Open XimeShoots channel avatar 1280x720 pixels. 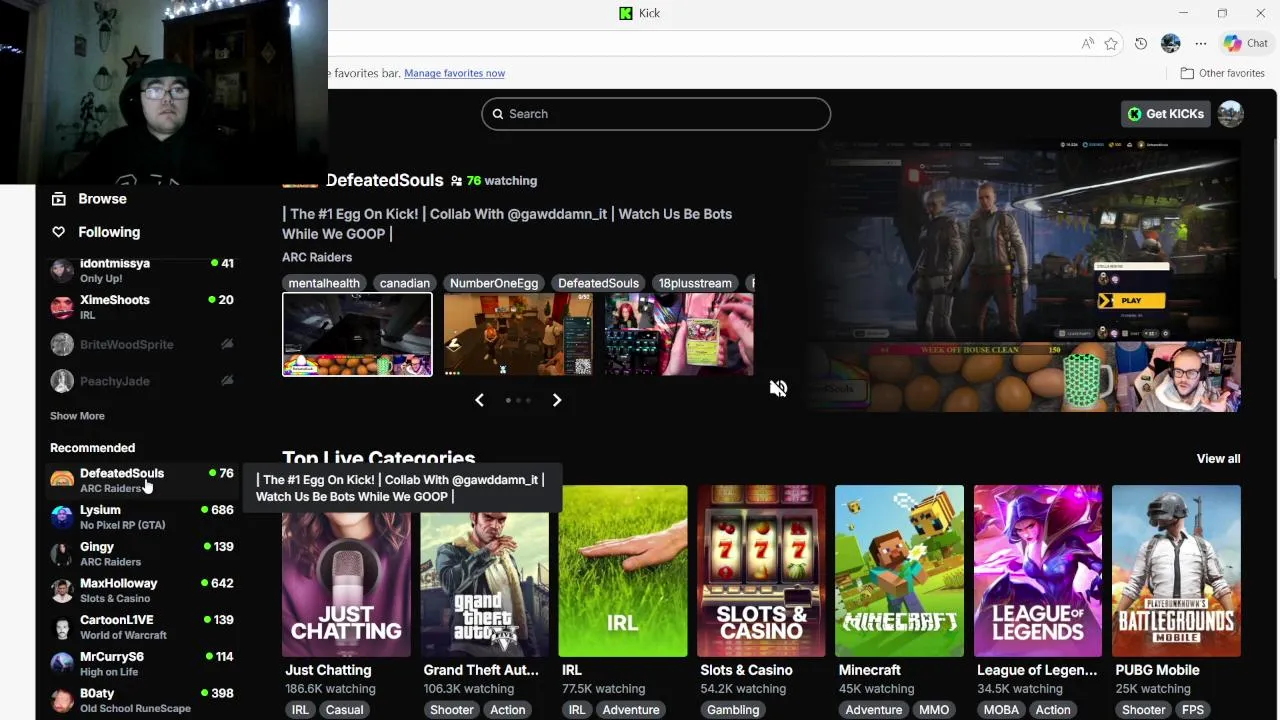click(x=62, y=307)
